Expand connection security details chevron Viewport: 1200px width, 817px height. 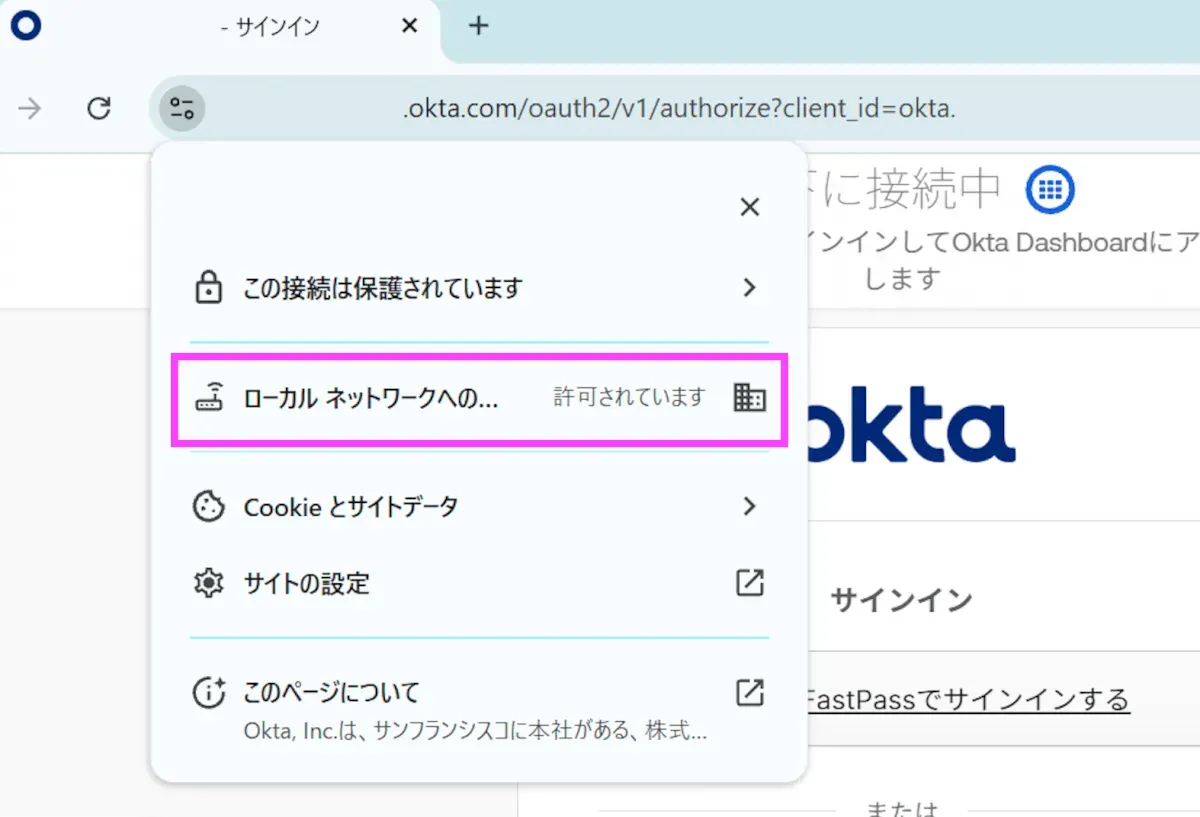(x=749, y=288)
